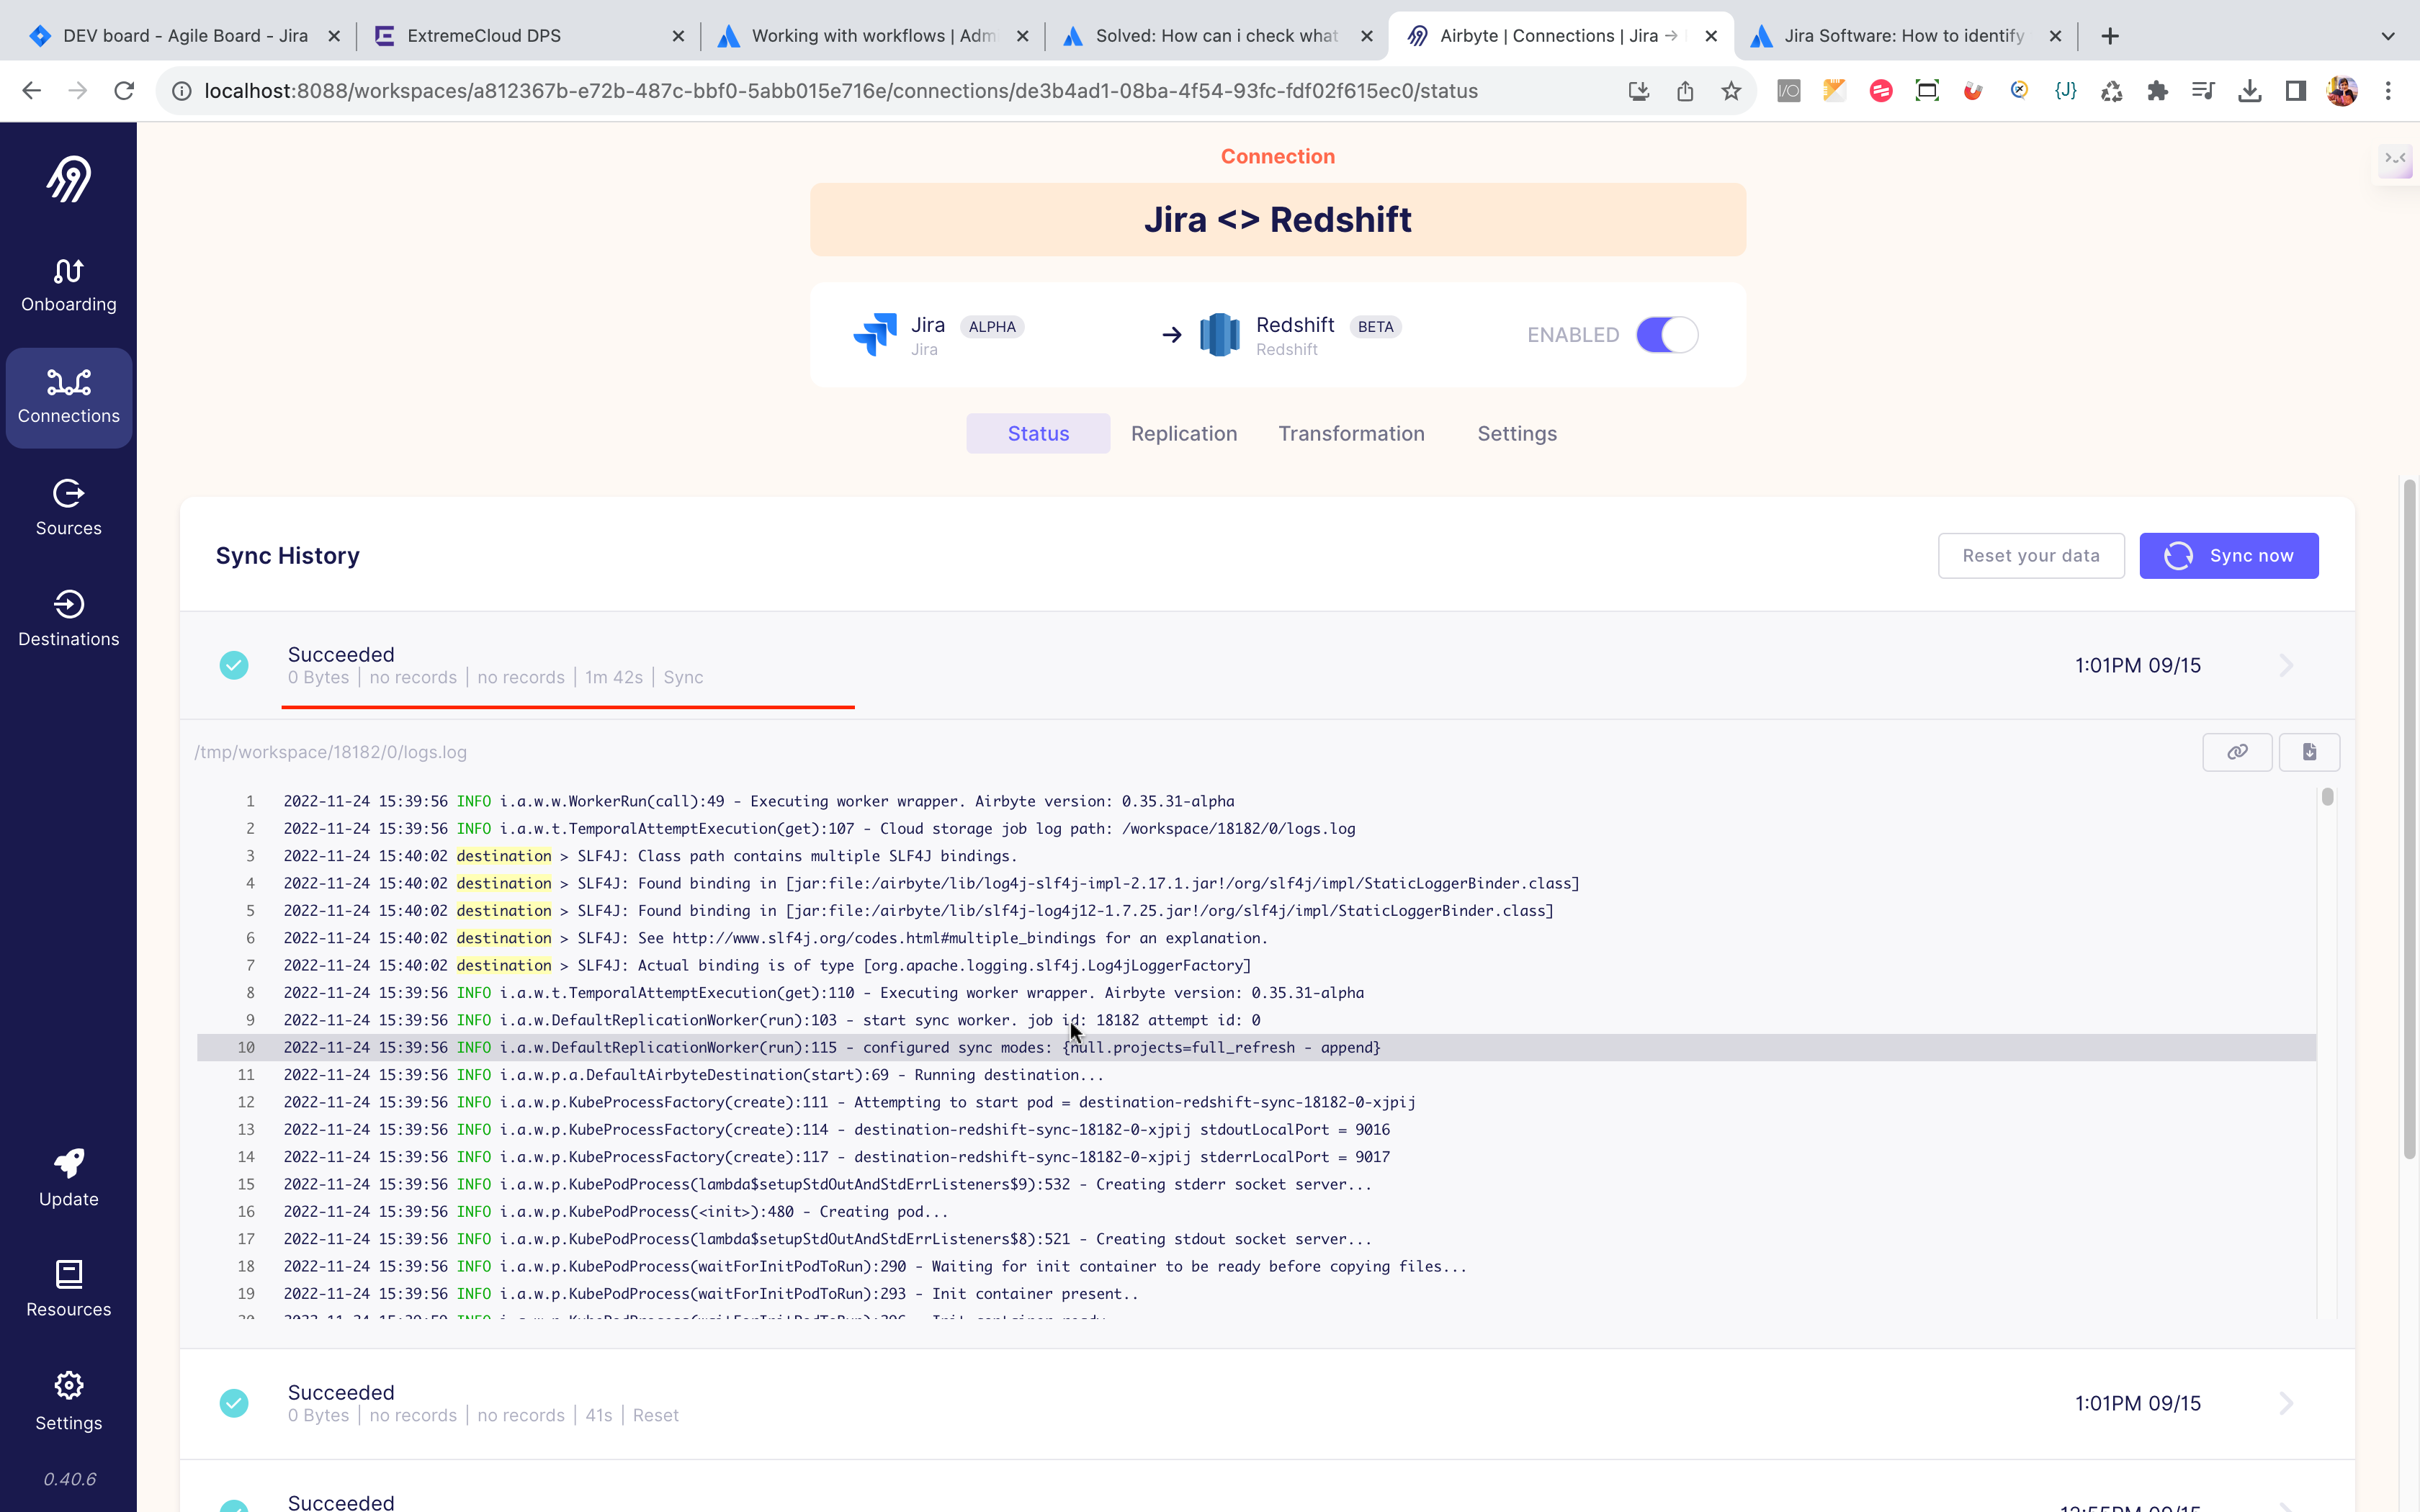This screenshot has height=1512, width=2420.
Task: Click the Redshift destination icon
Action: click(x=1219, y=334)
